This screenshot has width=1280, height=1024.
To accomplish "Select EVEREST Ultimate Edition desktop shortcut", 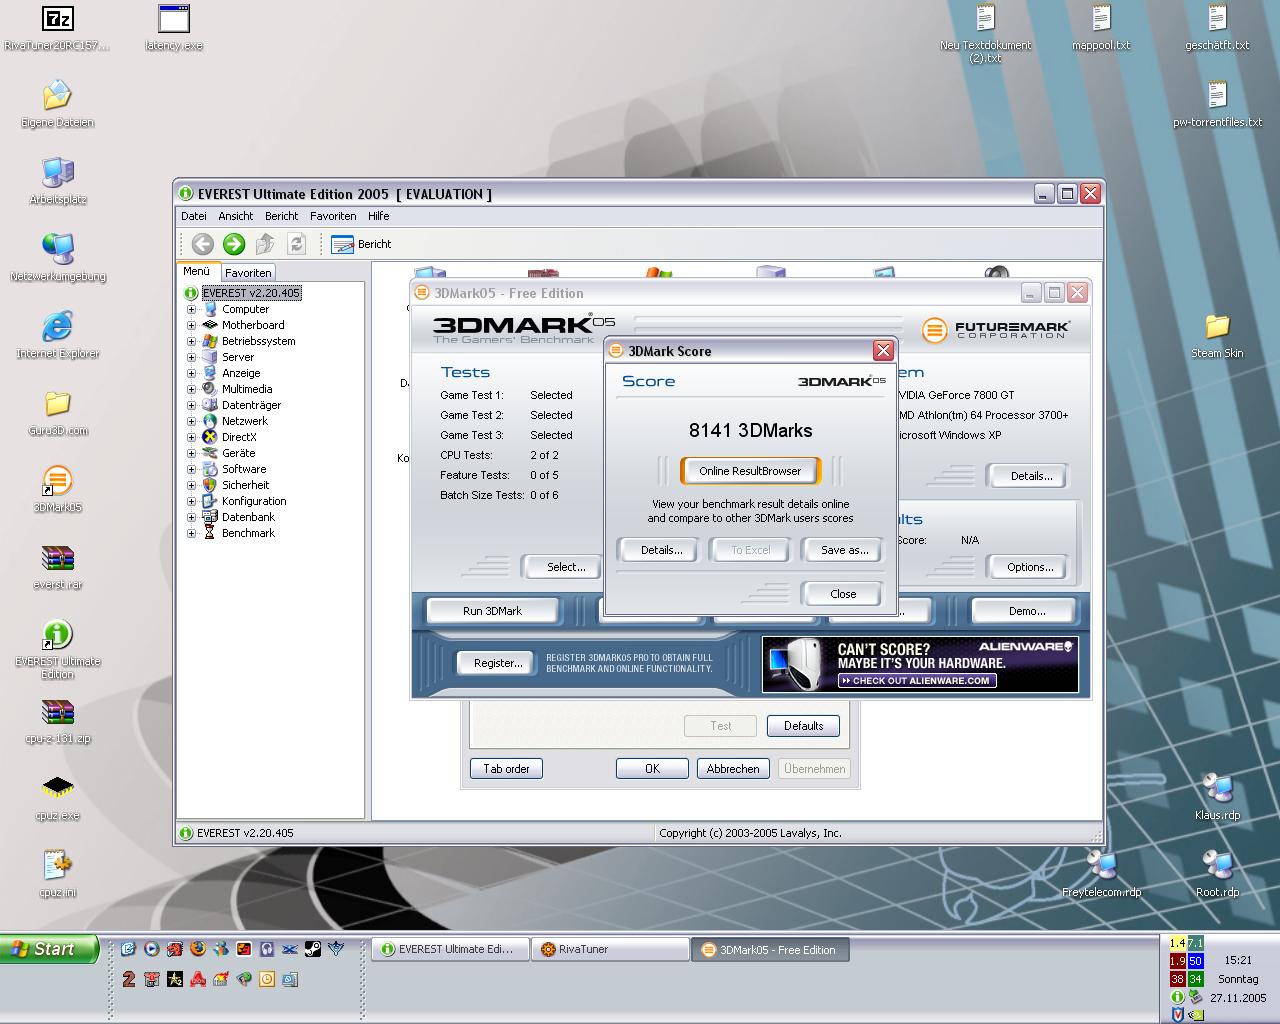I will pos(57,649).
